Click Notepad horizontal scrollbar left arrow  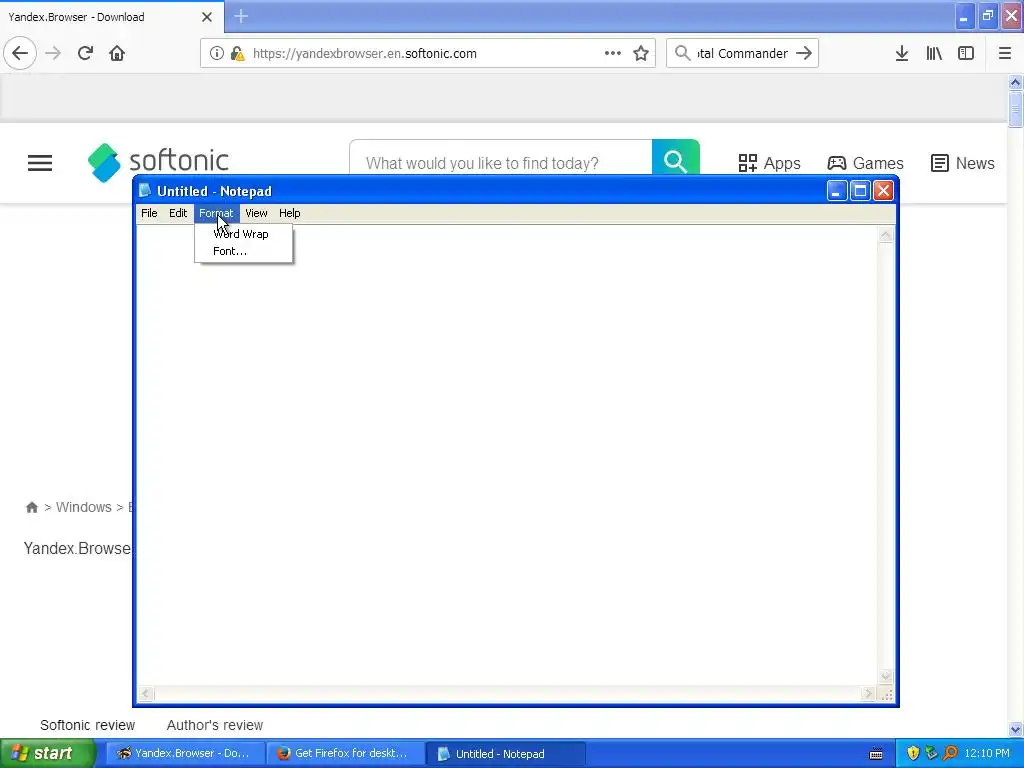tap(146, 694)
